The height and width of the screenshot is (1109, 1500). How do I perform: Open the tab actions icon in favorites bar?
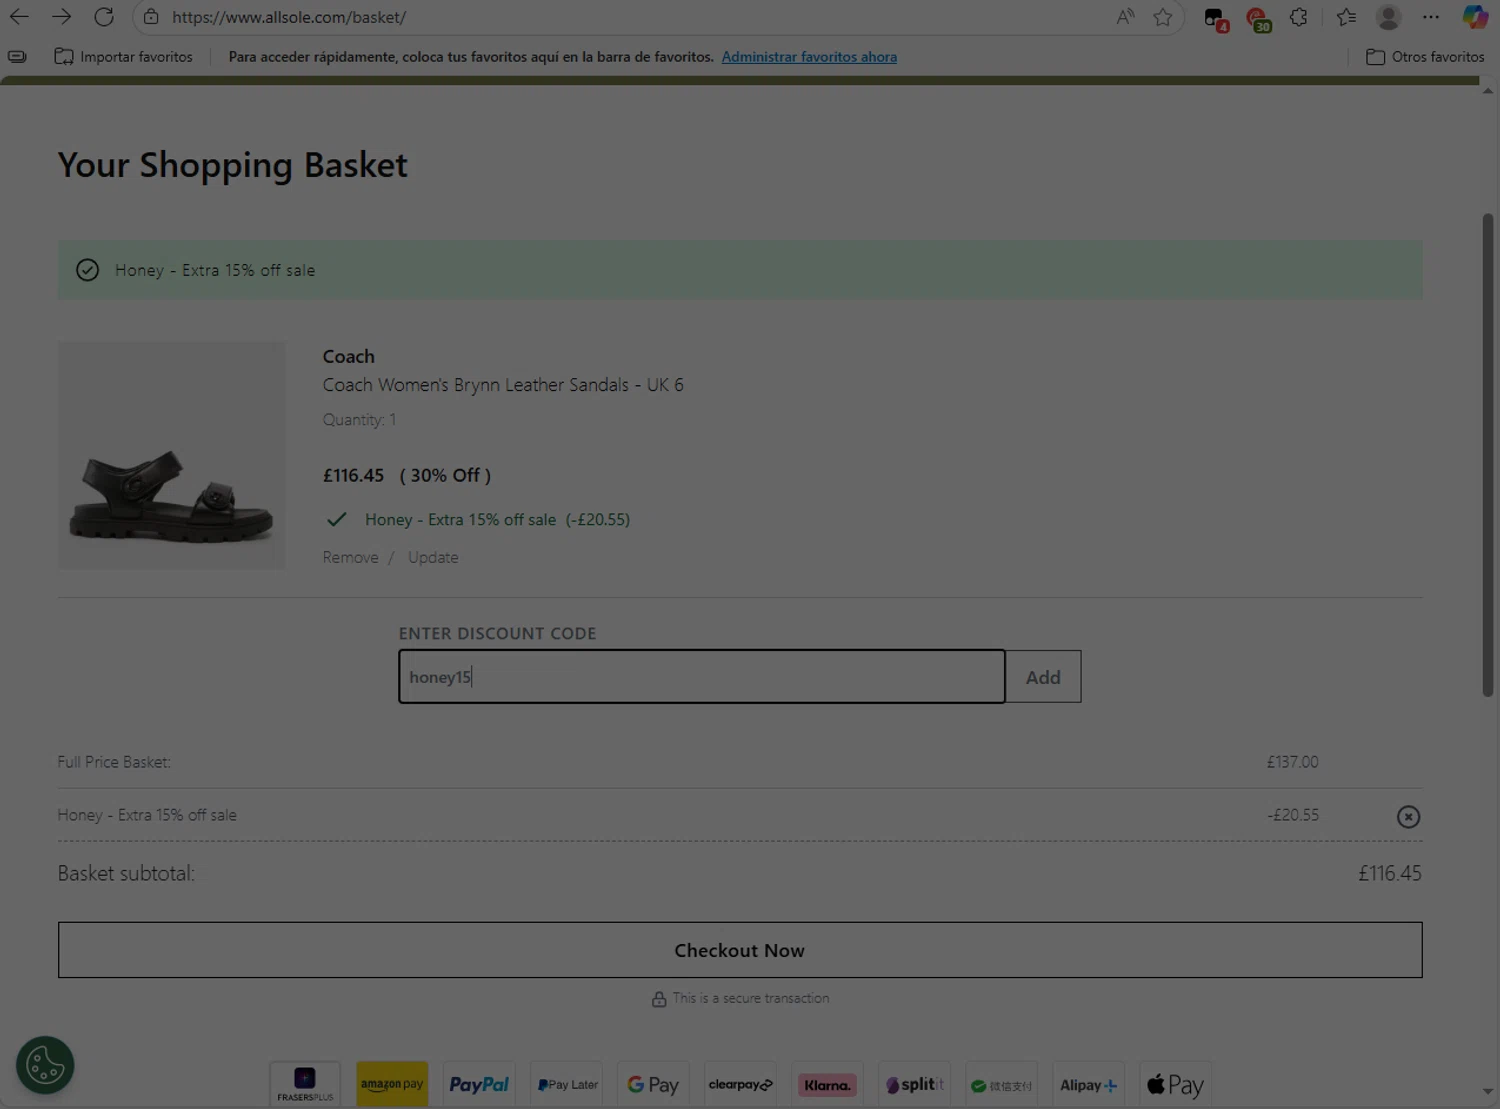17,57
